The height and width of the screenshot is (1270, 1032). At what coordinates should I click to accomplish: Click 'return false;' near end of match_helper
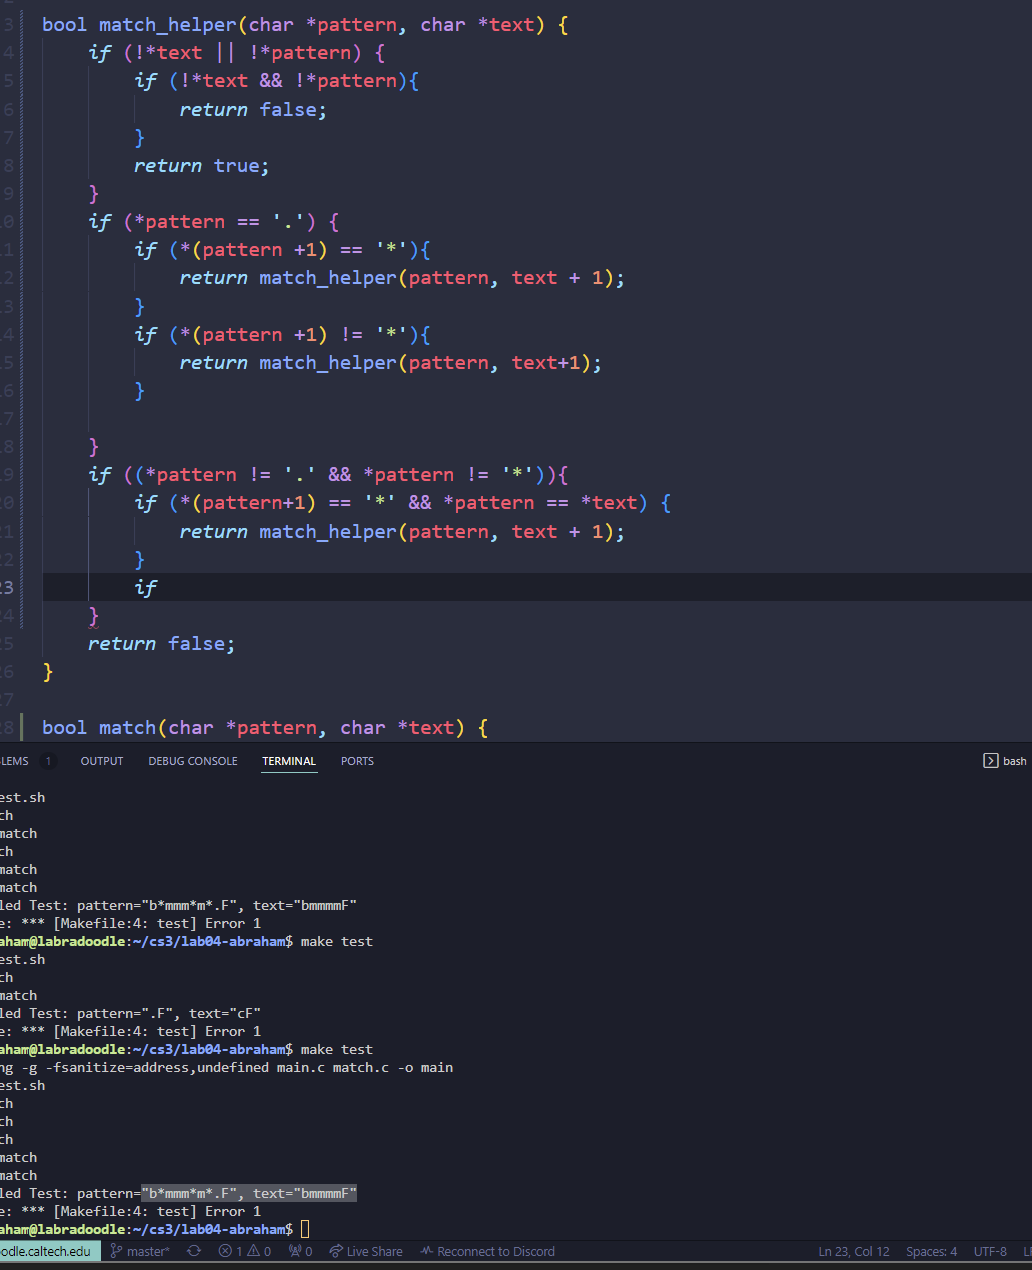[x=161, y=644]
